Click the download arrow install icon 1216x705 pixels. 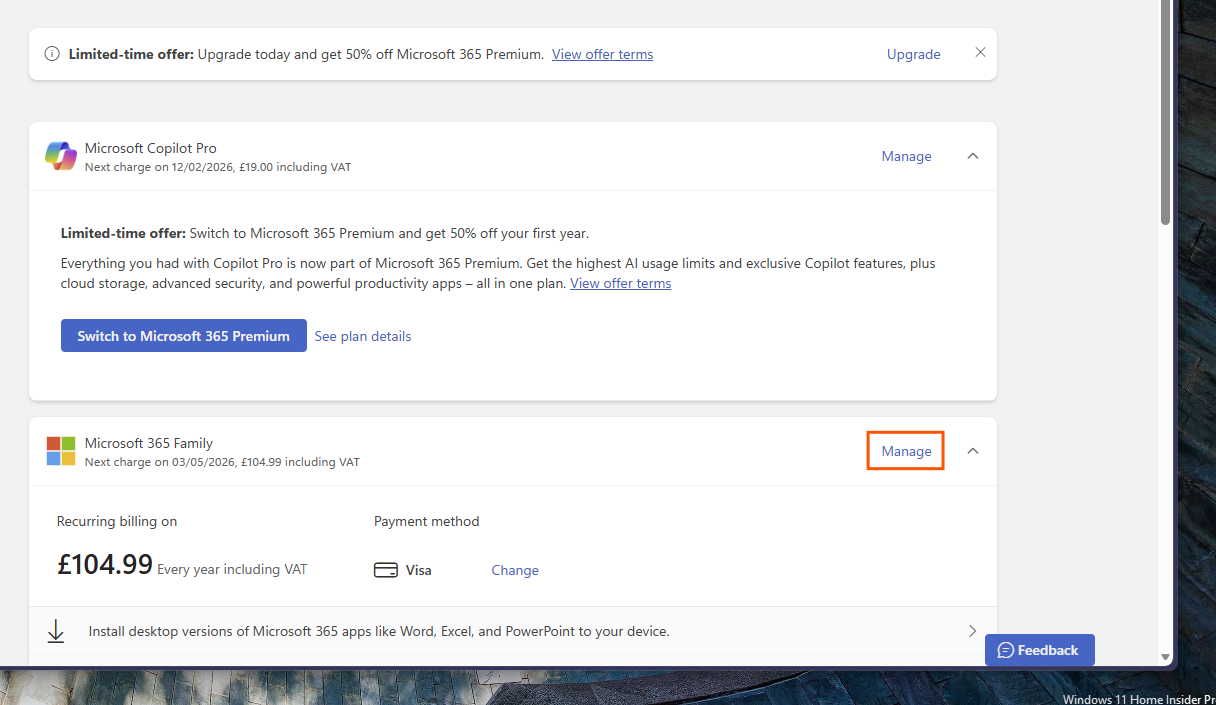coord(56,631)
